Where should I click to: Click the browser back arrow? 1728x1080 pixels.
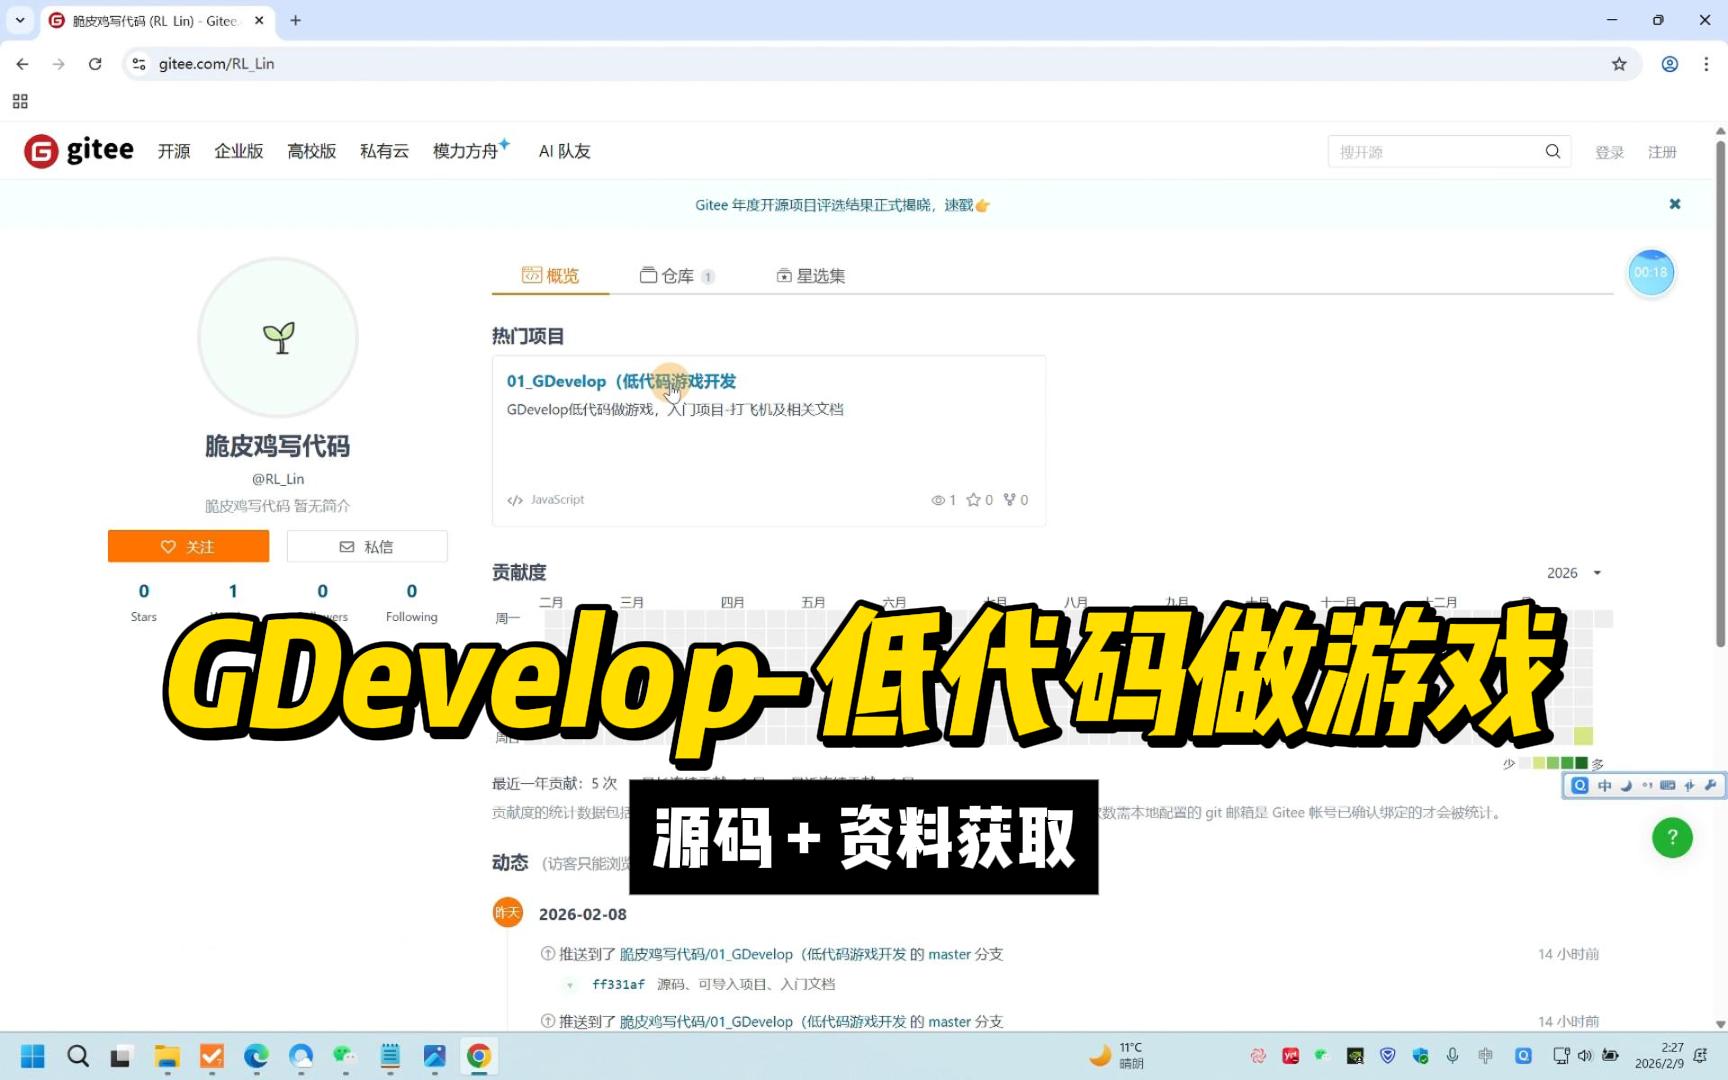22,64
